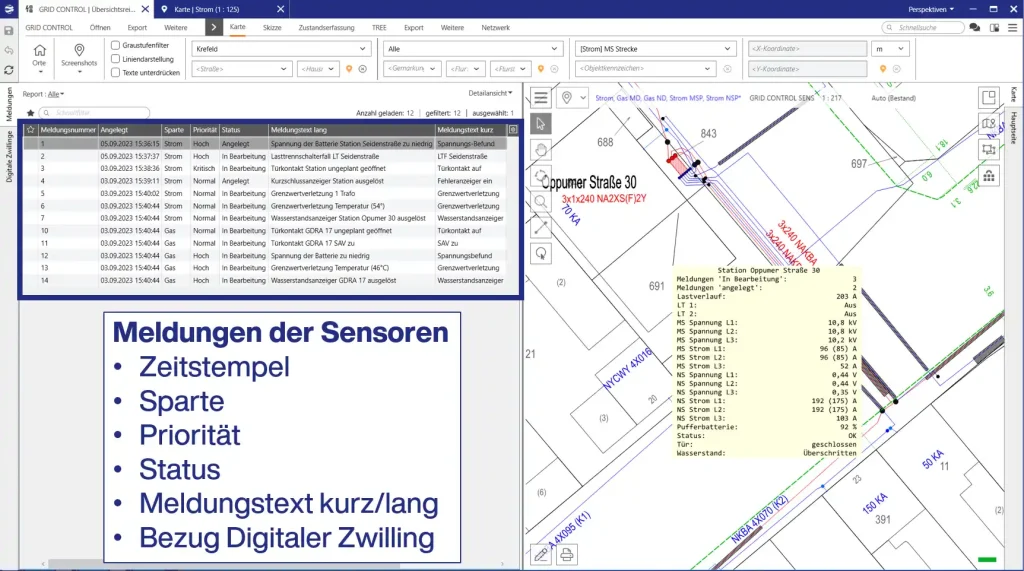
Task: Sort by Status column header
Action: point(243,130)
